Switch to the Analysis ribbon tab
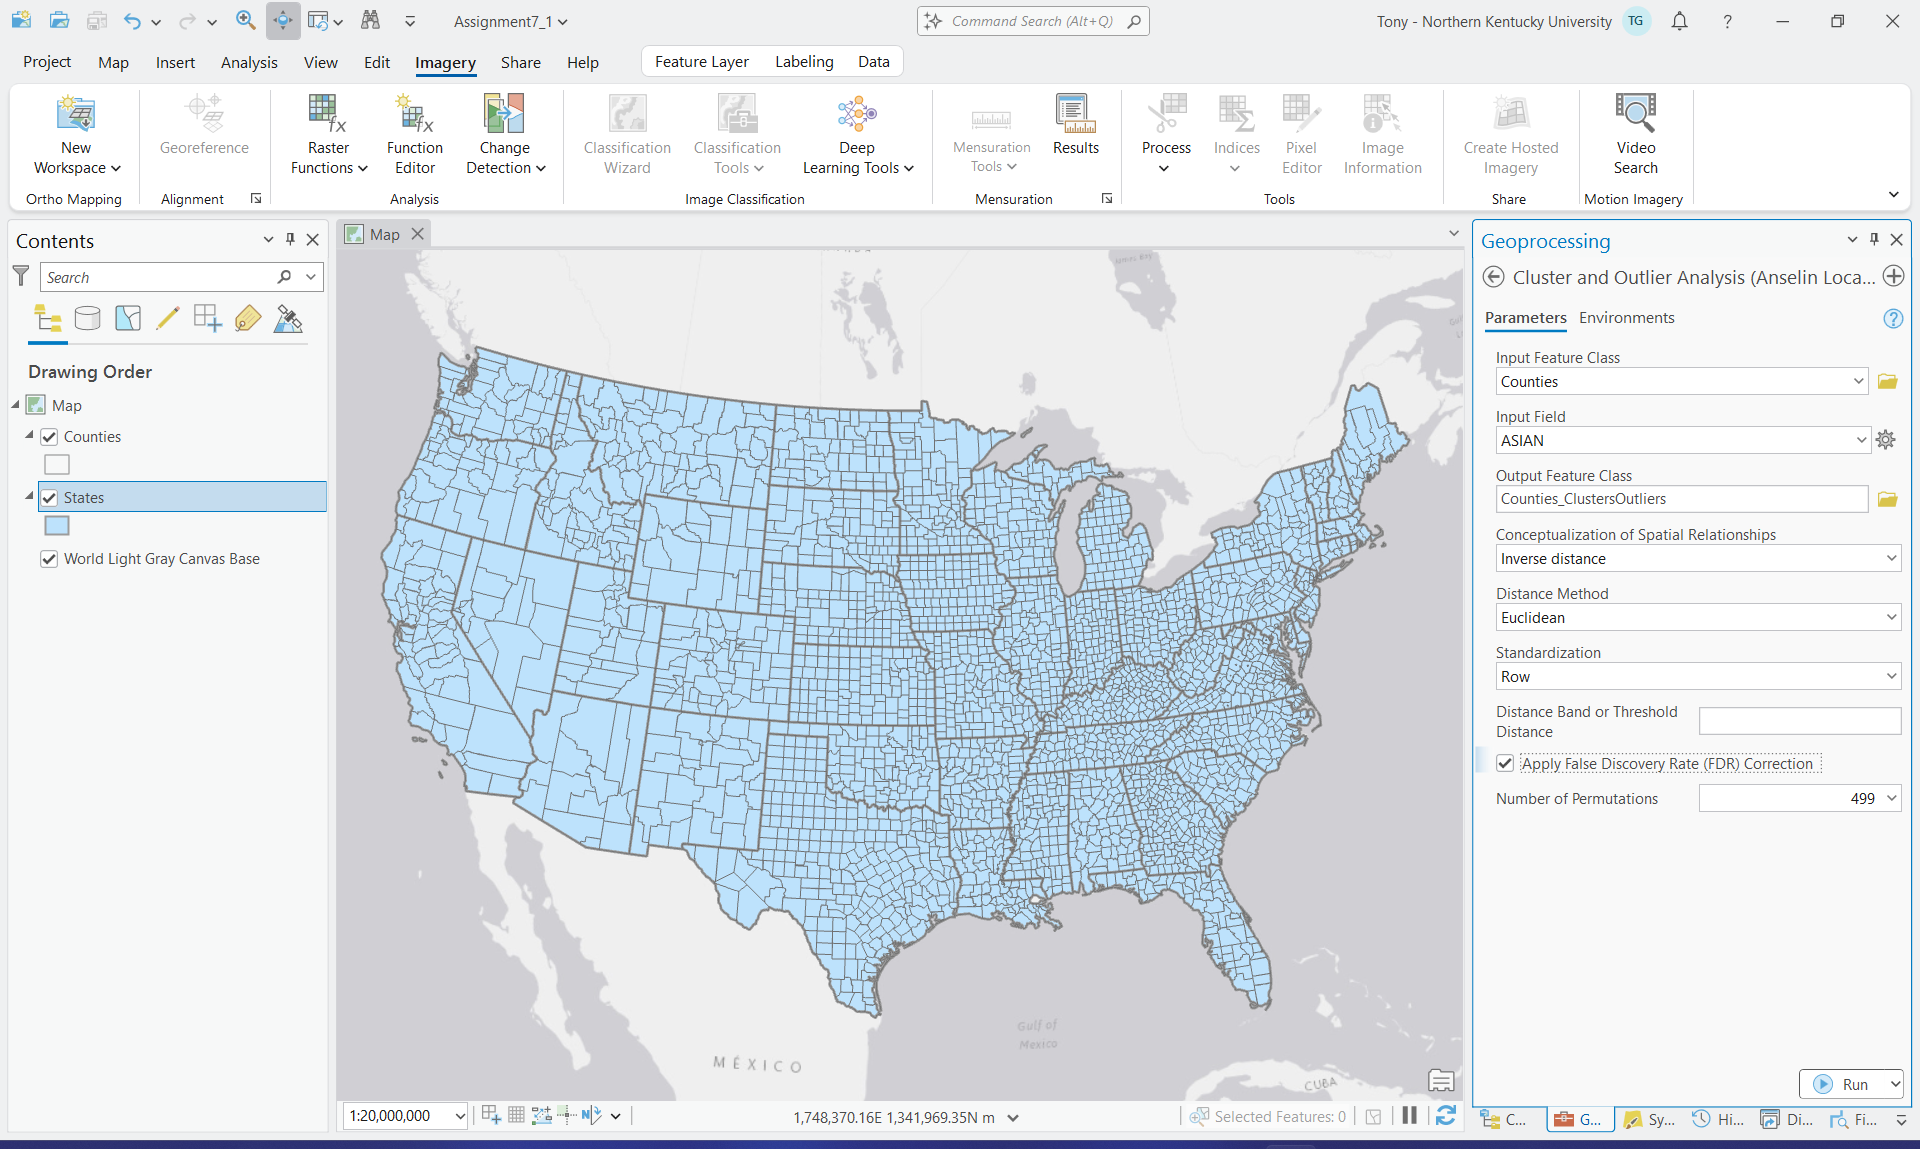Screen dimensions: 1920x1149 click(x=249, y=62)
